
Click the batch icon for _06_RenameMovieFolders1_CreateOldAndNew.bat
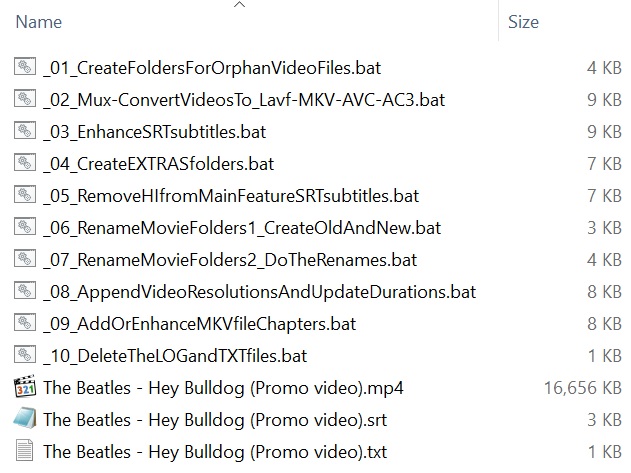click(25, 227)
